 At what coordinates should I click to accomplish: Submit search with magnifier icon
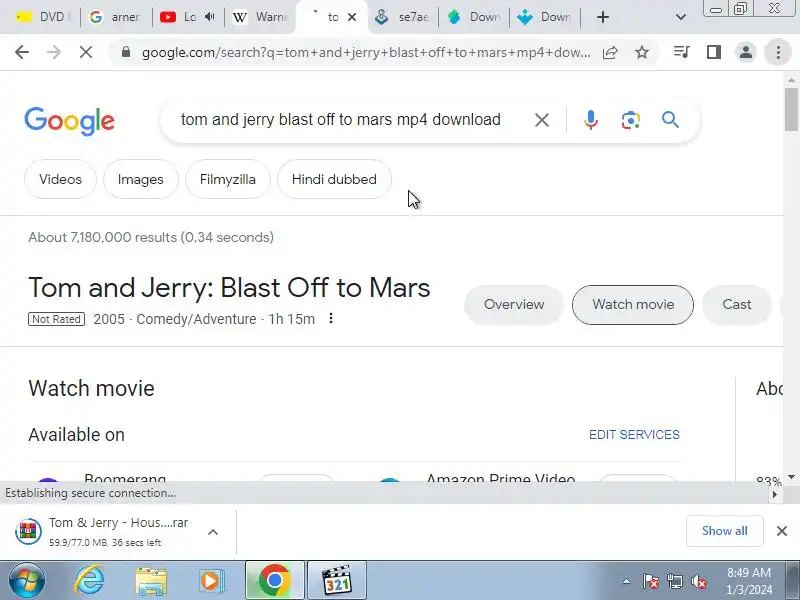(x=670, y=120)
